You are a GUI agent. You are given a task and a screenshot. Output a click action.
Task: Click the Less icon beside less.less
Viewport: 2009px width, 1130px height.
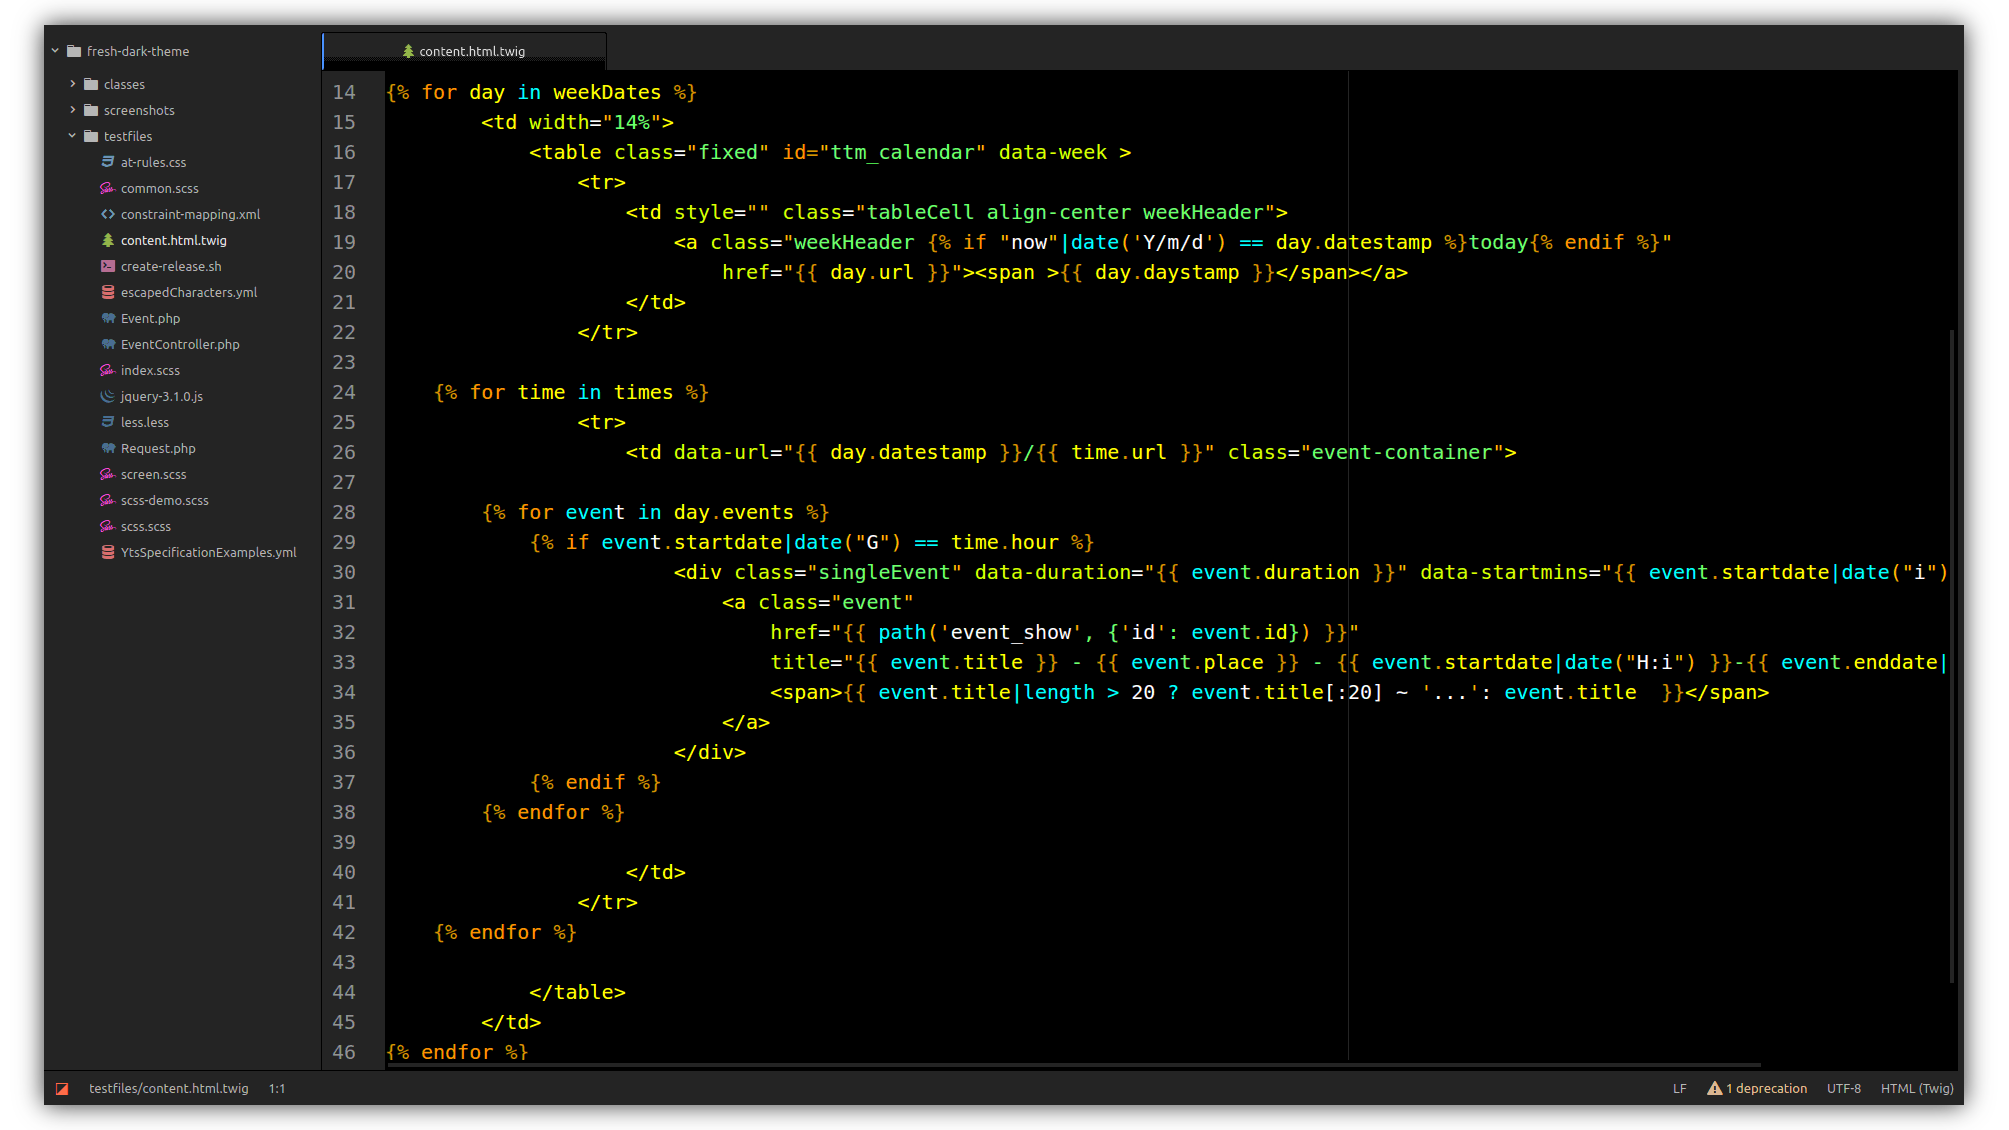[x=108, y=422]
